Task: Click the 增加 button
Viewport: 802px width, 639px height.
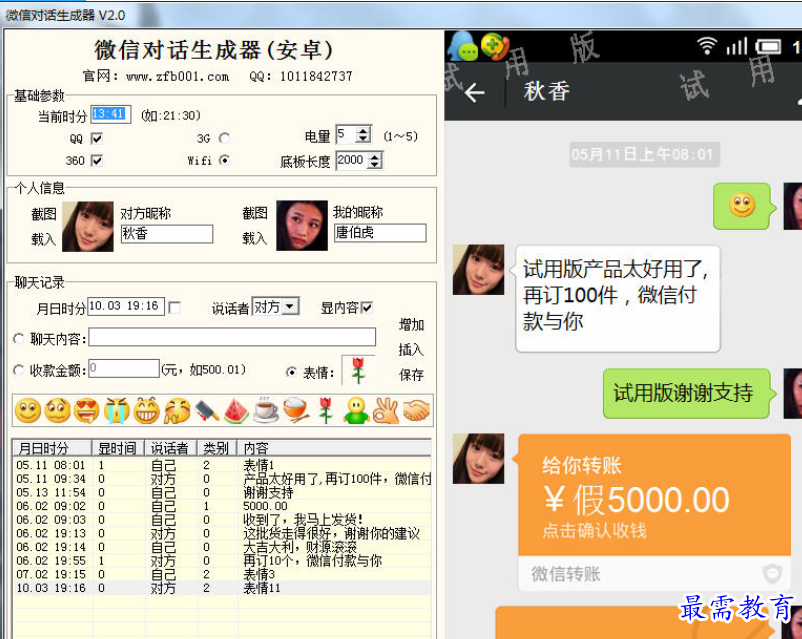Action: tap(411, 325)
